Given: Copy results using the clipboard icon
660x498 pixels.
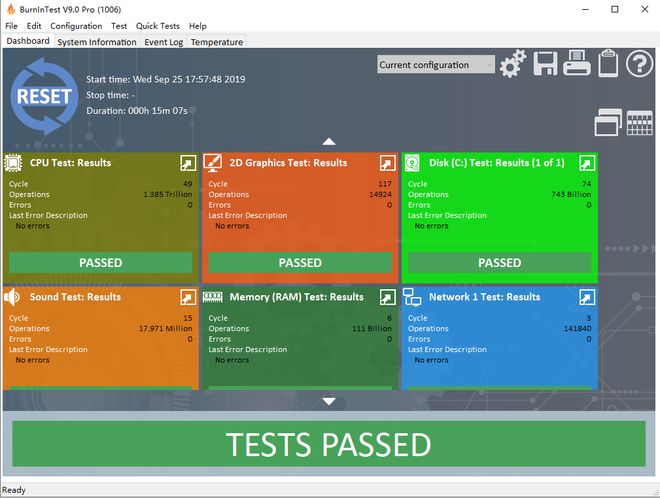Looking at the screenshot, I should pyautogui.click(x=608, y=63).
